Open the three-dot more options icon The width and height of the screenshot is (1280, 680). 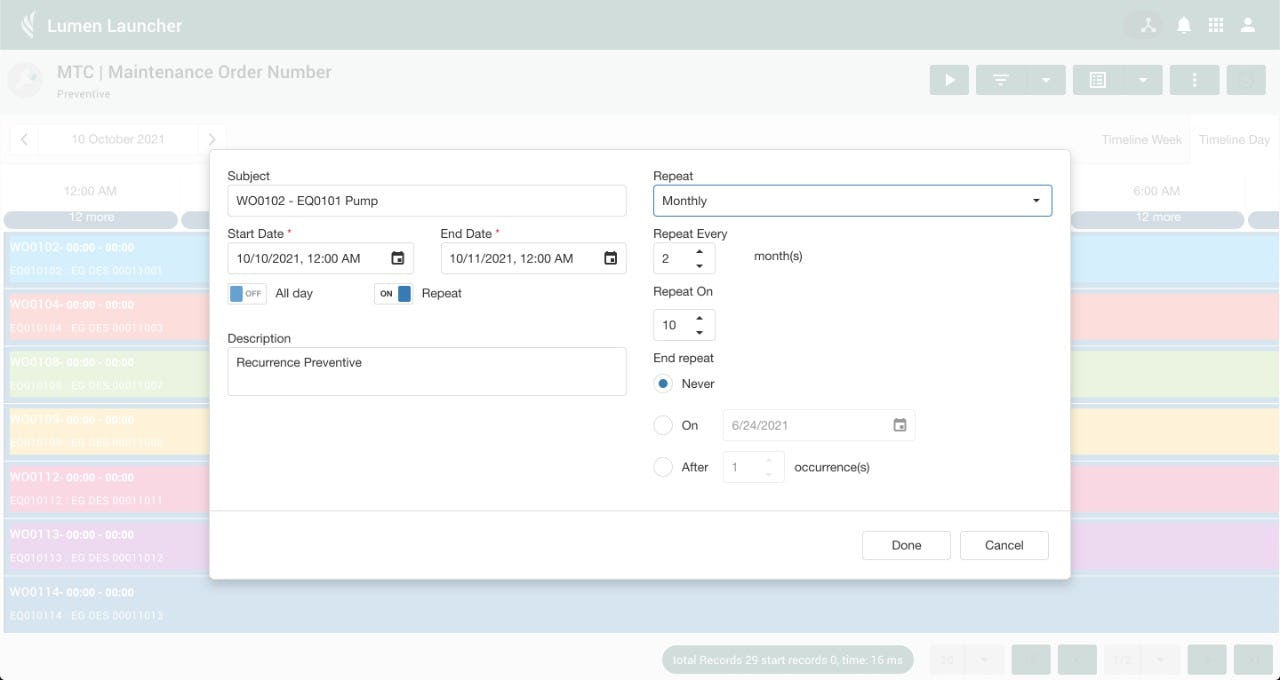click(x=1194, y=79)
